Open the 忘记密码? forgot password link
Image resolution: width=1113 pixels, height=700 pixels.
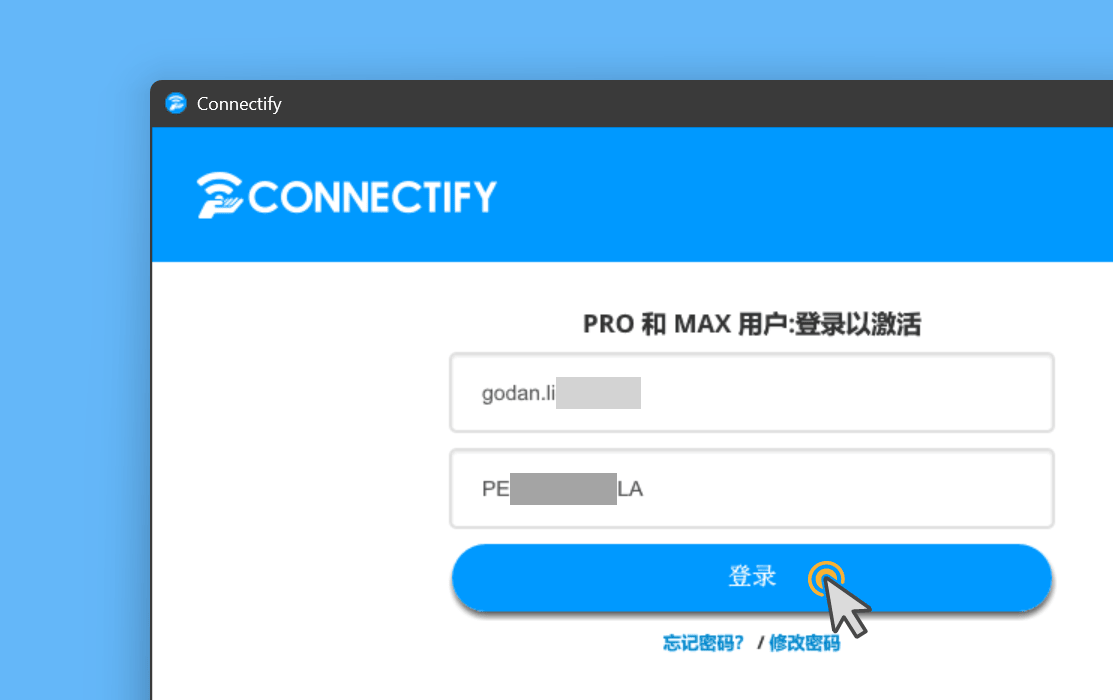703,643
